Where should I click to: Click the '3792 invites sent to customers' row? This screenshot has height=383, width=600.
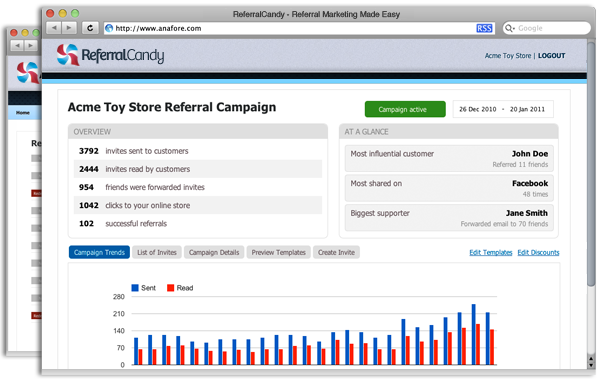point(198,151)
